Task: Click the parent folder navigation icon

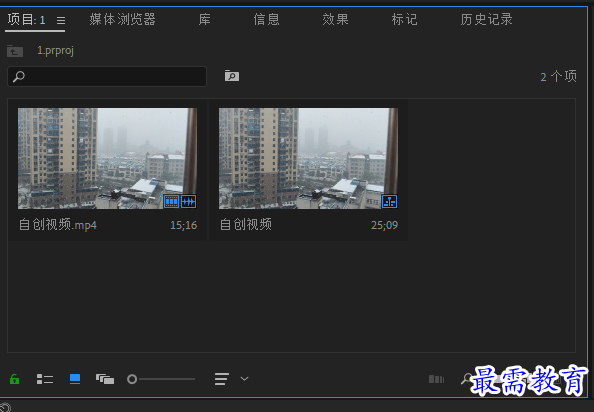Action: 15,51
